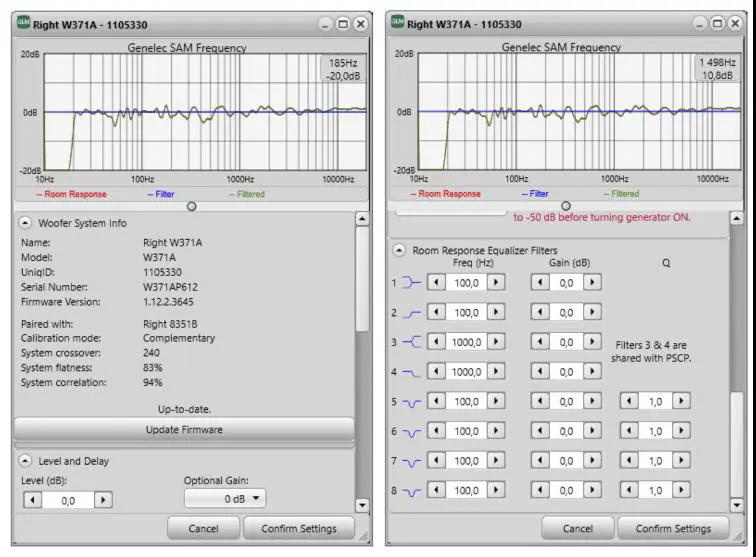This screenshot has height=557, width=756.
Task: Click Room Response legend in left graph
Action: [71, 194]
